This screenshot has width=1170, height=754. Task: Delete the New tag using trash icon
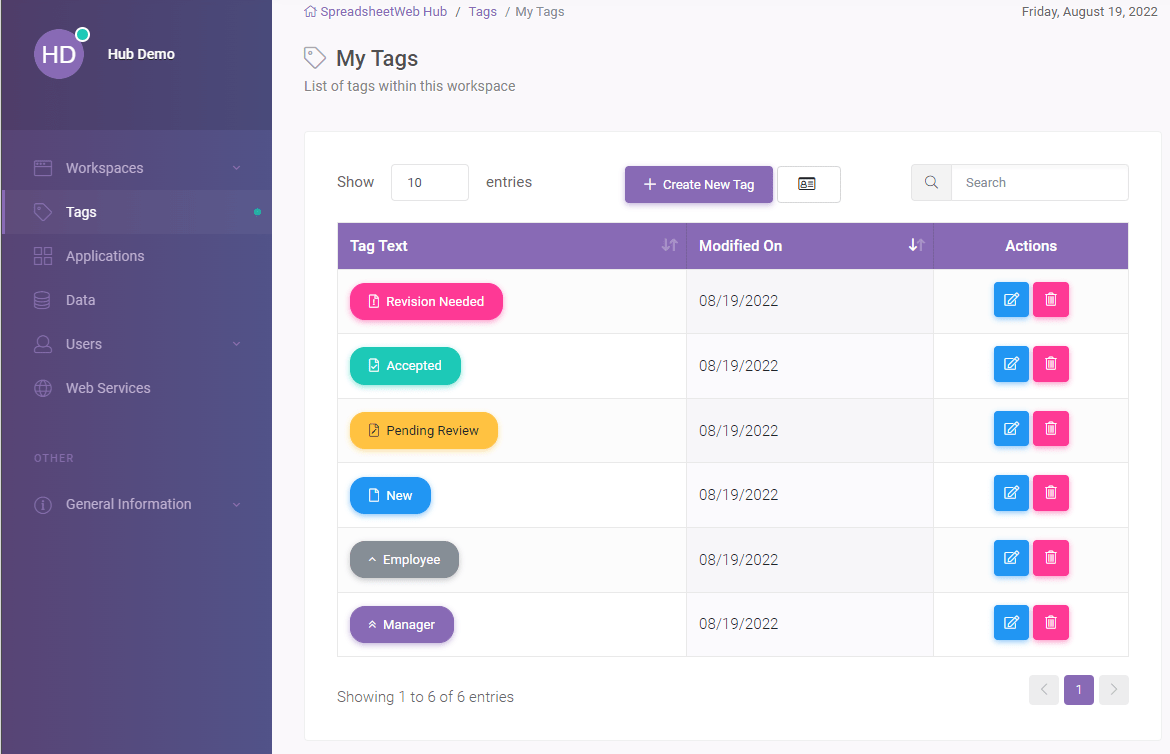tap(1050, 493)
